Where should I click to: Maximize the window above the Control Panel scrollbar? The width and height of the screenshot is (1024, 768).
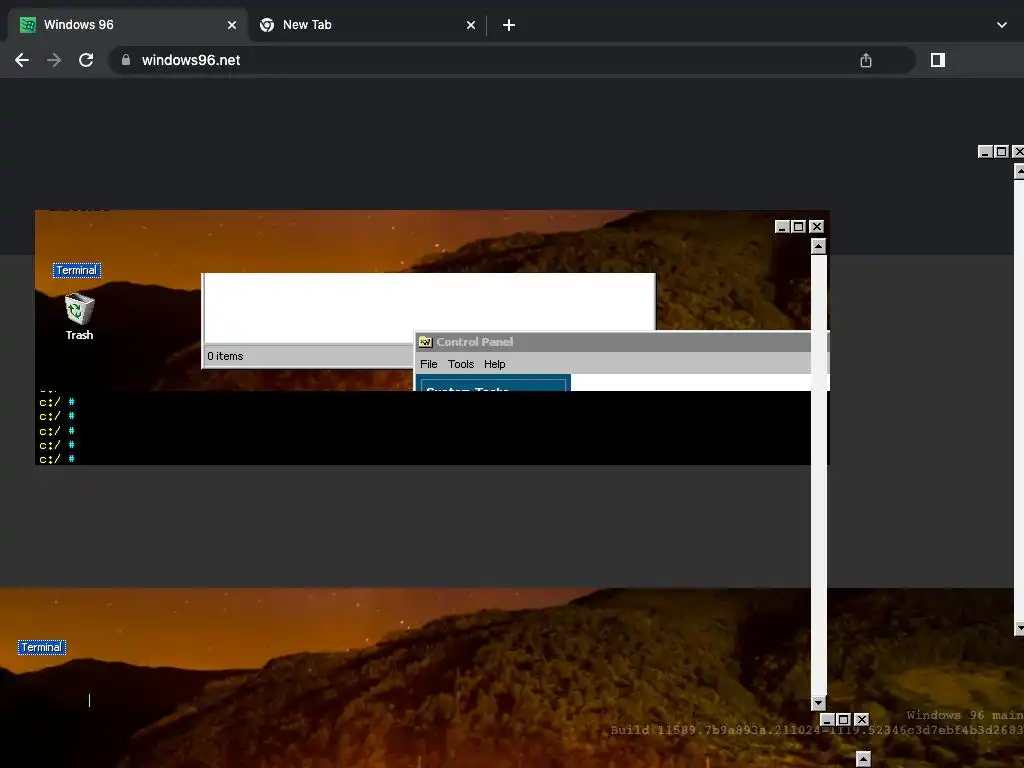point(798,227)
